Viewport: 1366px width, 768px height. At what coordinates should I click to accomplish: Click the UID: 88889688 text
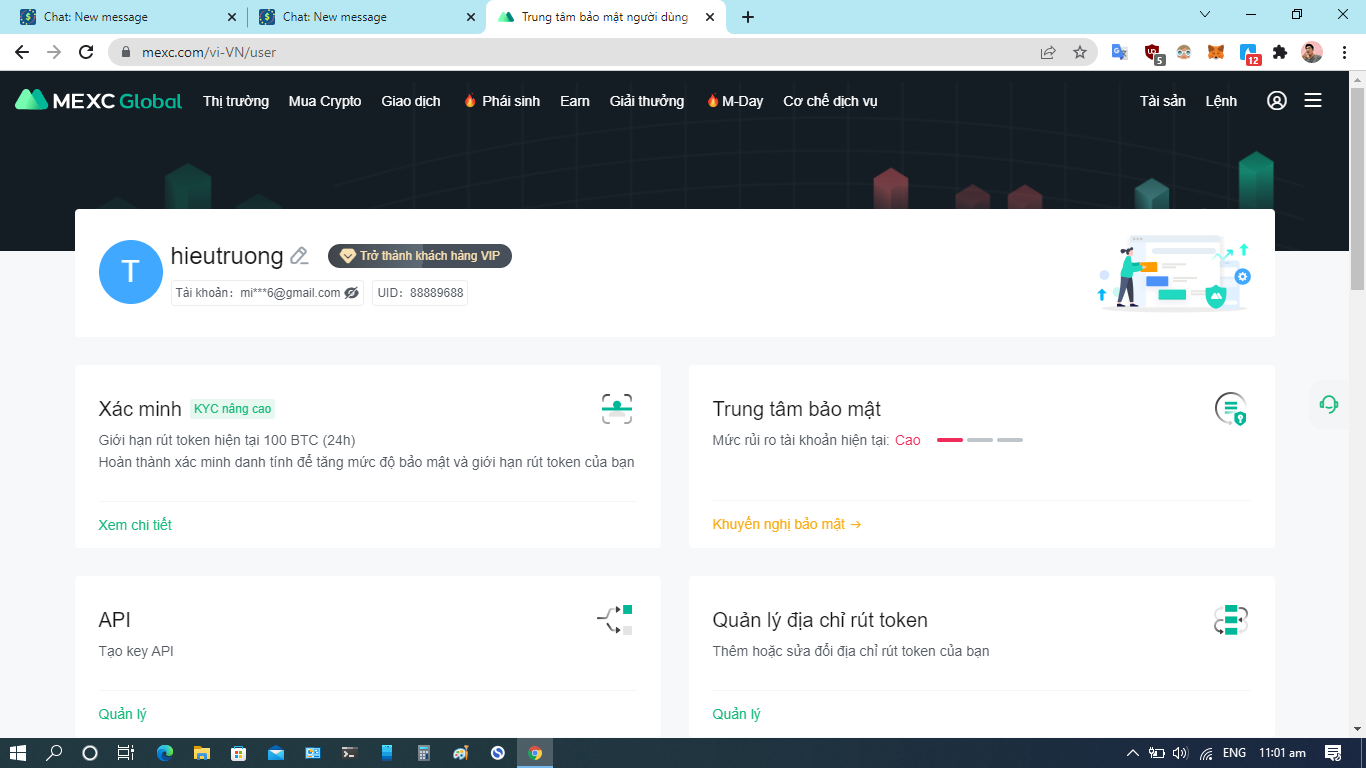(420, 293)
